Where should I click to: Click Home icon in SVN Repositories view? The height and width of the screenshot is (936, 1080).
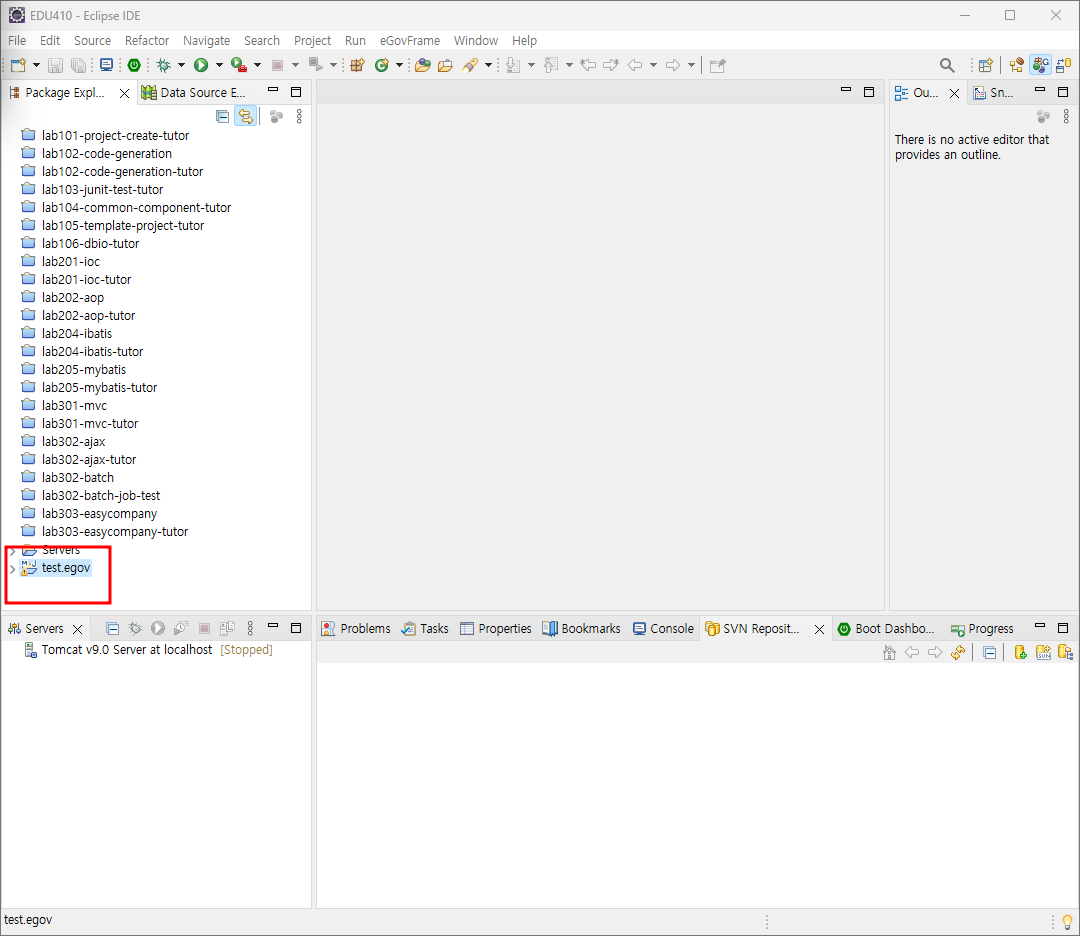889,652
